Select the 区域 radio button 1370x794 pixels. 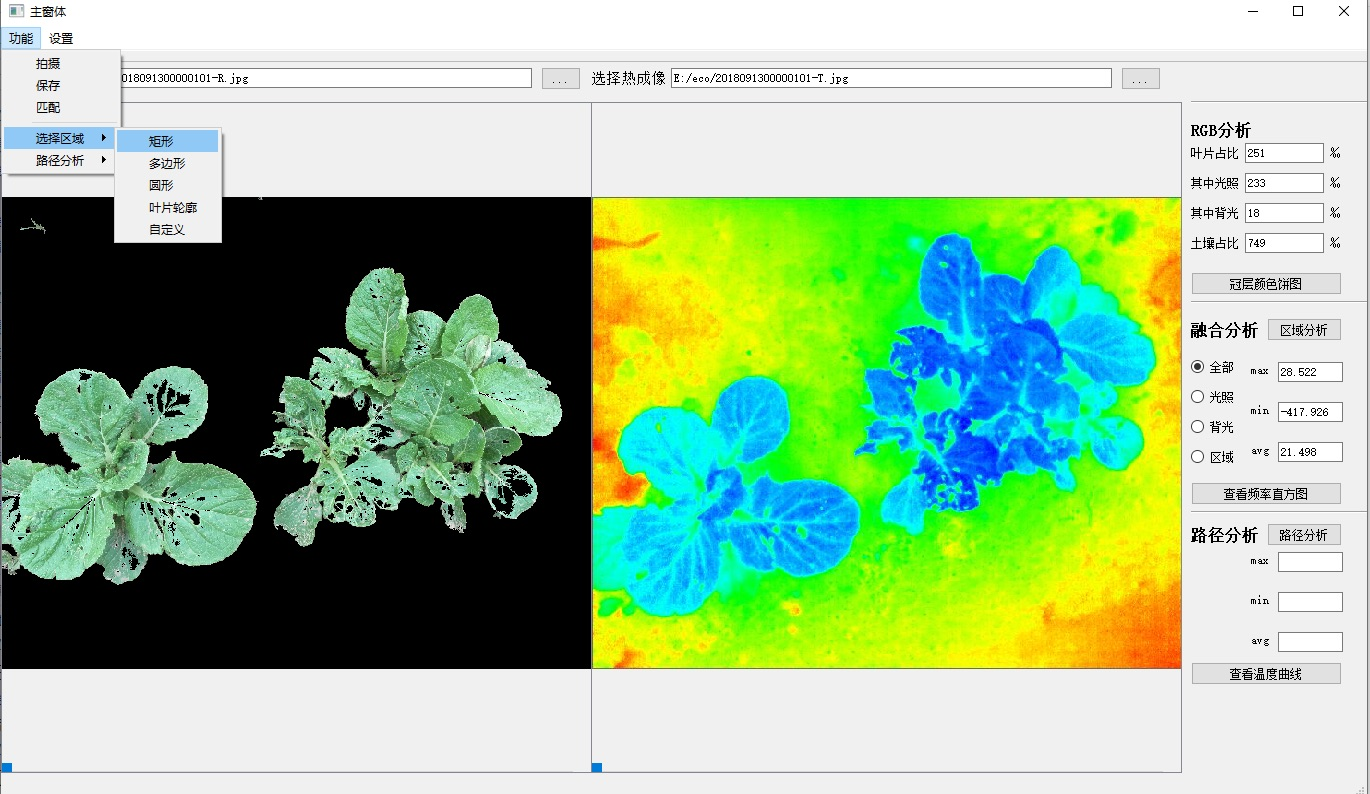tap(1198, 457)
